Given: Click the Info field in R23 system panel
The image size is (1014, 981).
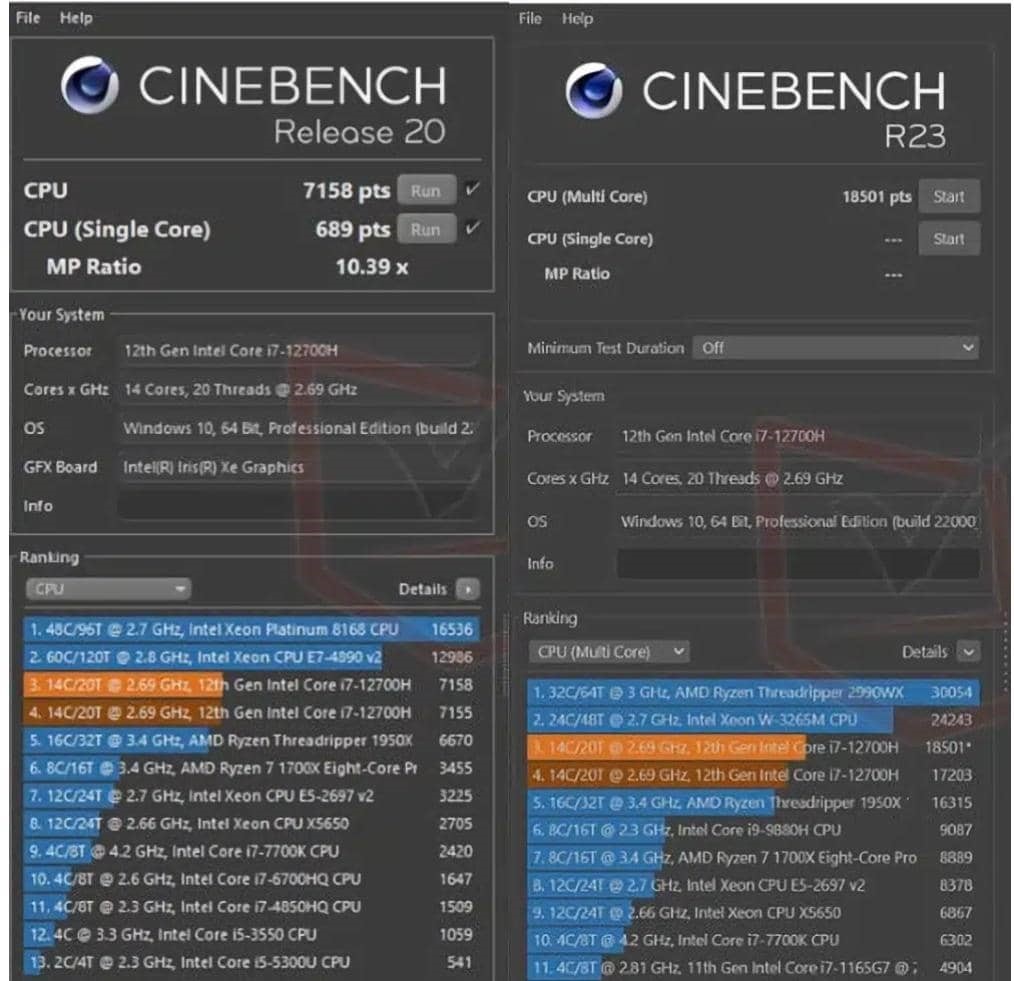Looking at the screenshot, I should pyautogui.click(x=798, y=563).
